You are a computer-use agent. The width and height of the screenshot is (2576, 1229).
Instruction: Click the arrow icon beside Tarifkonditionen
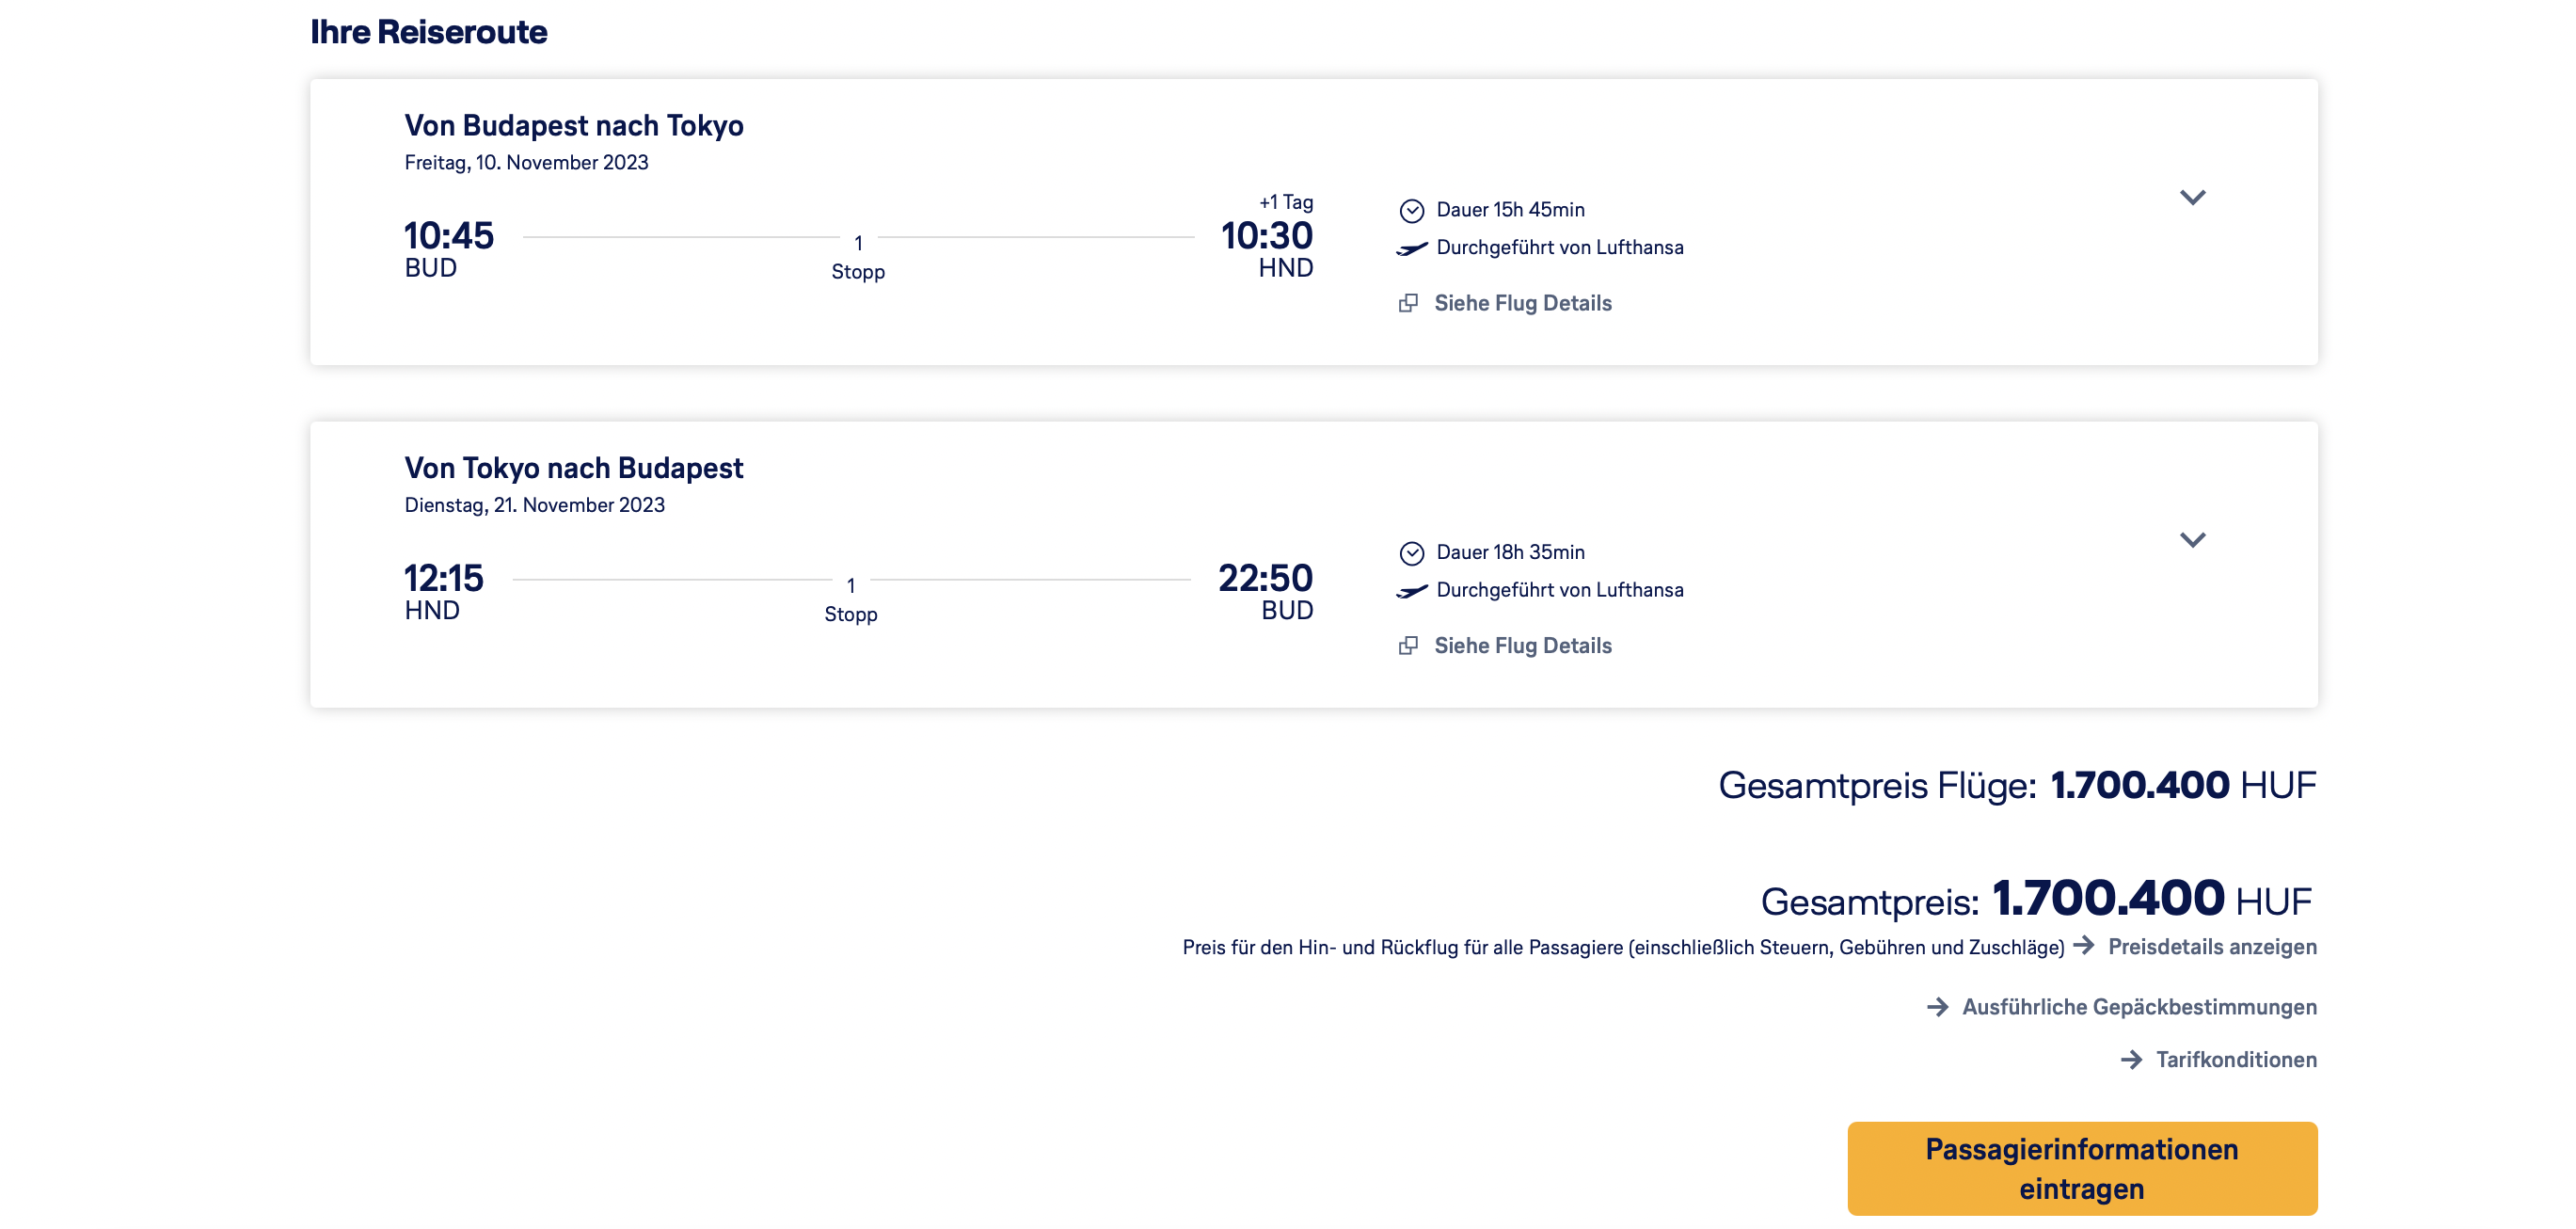pyautogui.click(x=2131, y=1059)
